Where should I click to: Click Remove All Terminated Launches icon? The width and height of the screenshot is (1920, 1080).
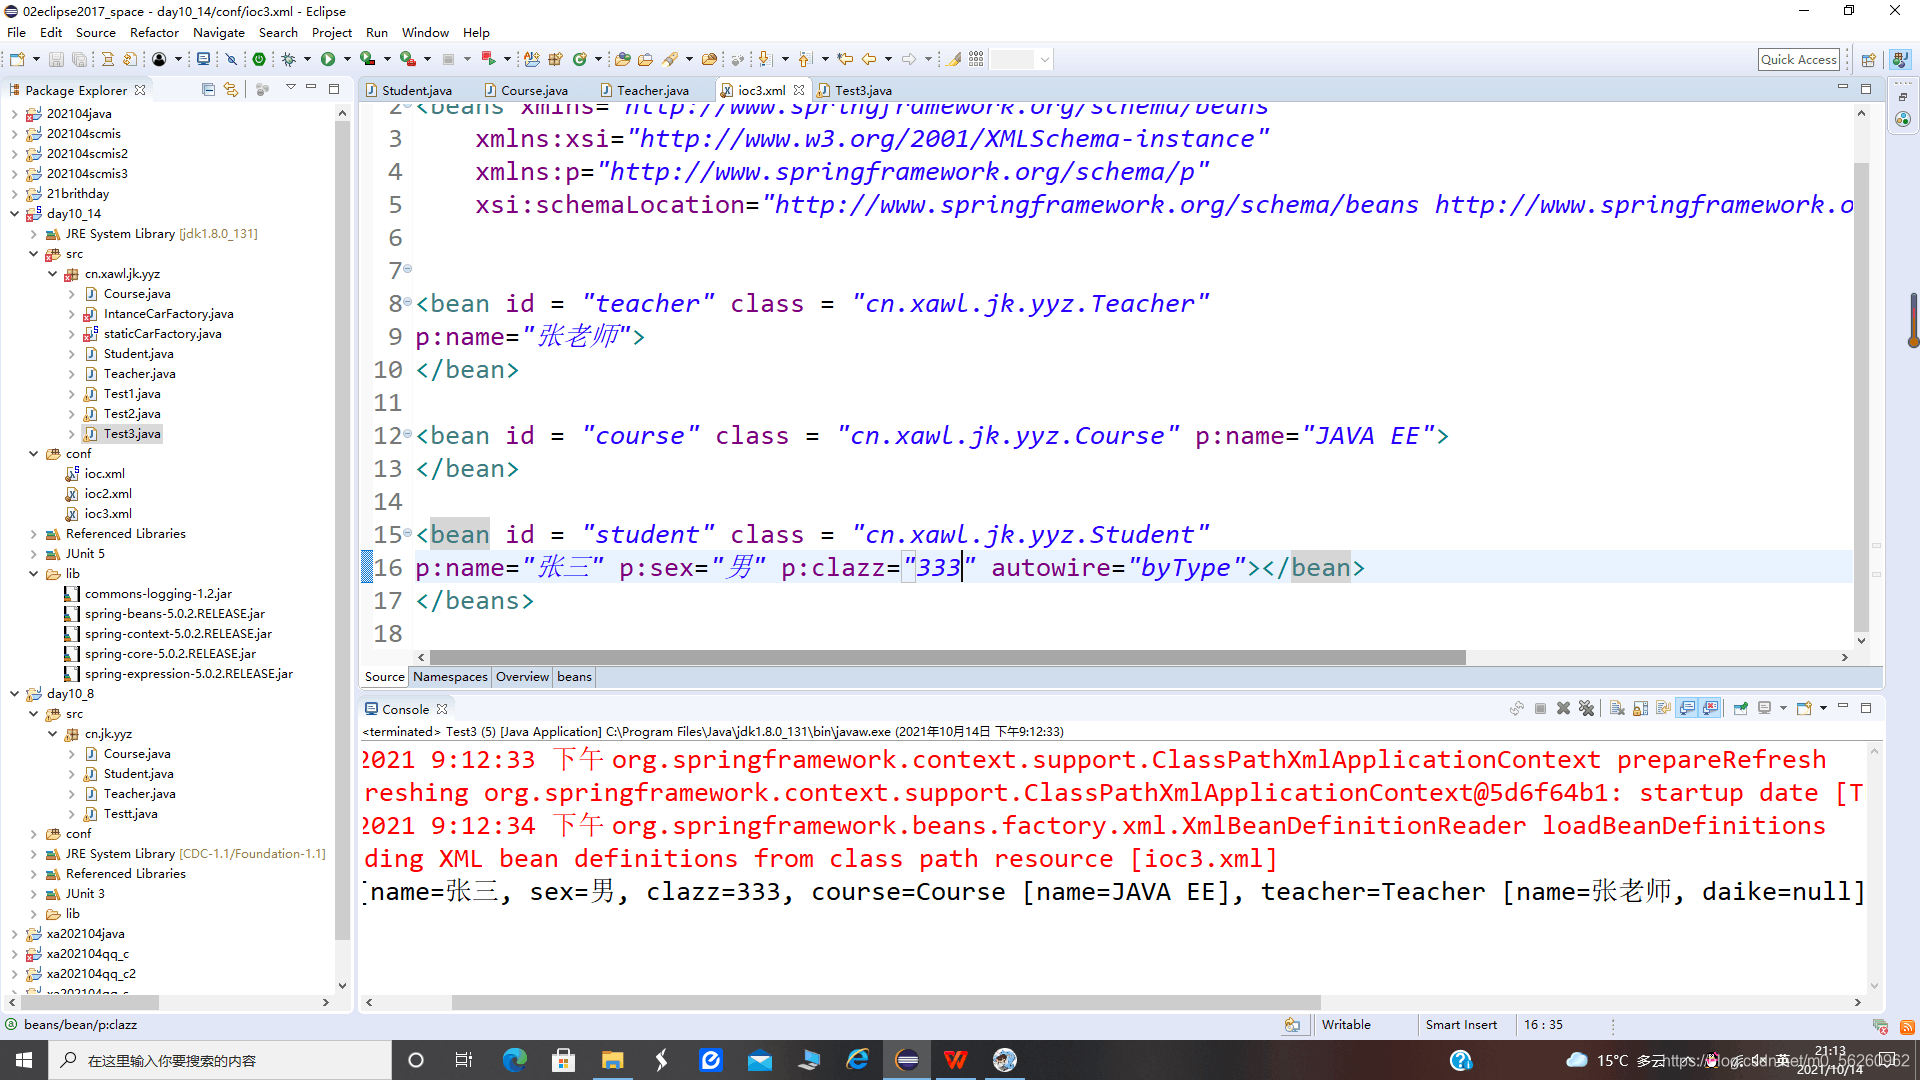tap(1587, 708)
